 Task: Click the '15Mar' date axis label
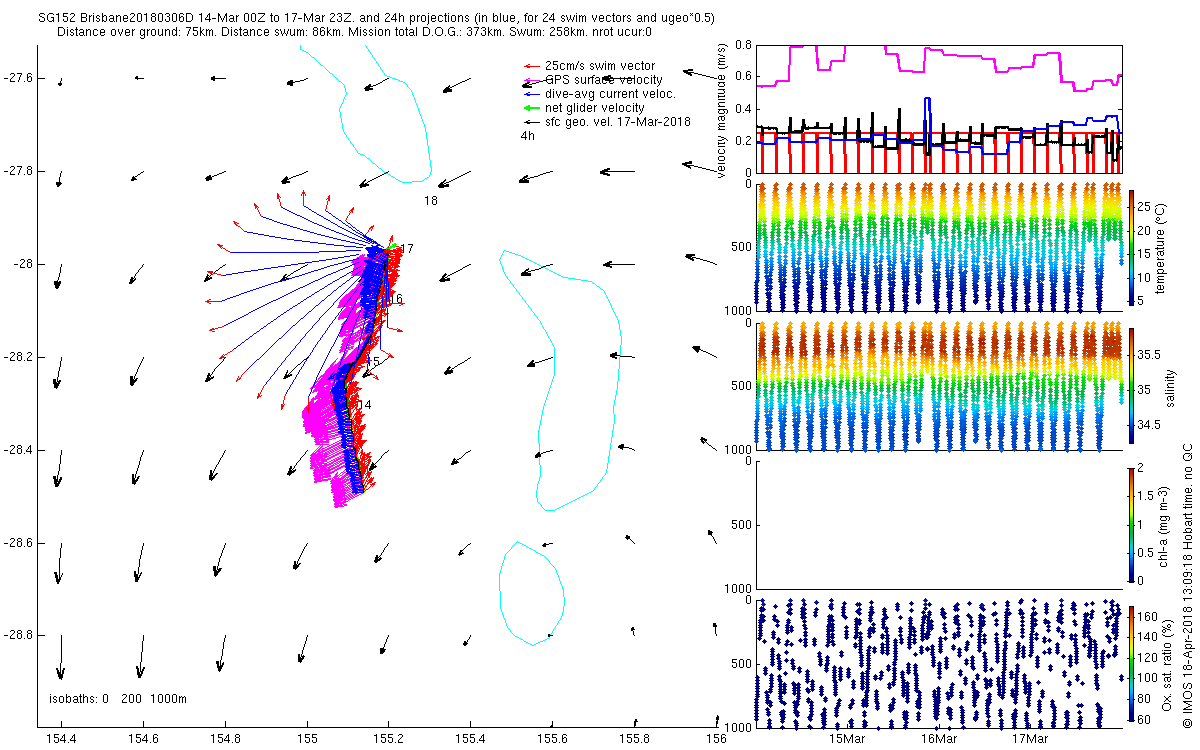tap(847, 739)
